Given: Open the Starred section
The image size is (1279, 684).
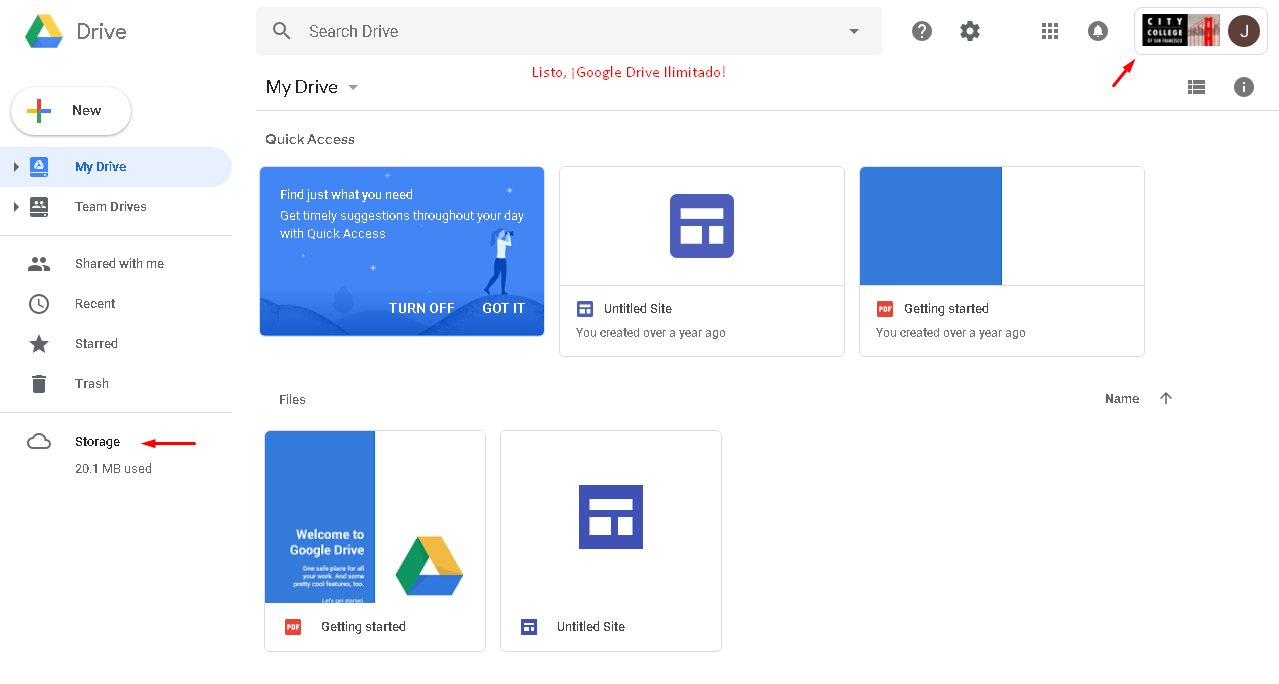Looking at the screenshot, I should pyautogui.click(x=96, y=344).
